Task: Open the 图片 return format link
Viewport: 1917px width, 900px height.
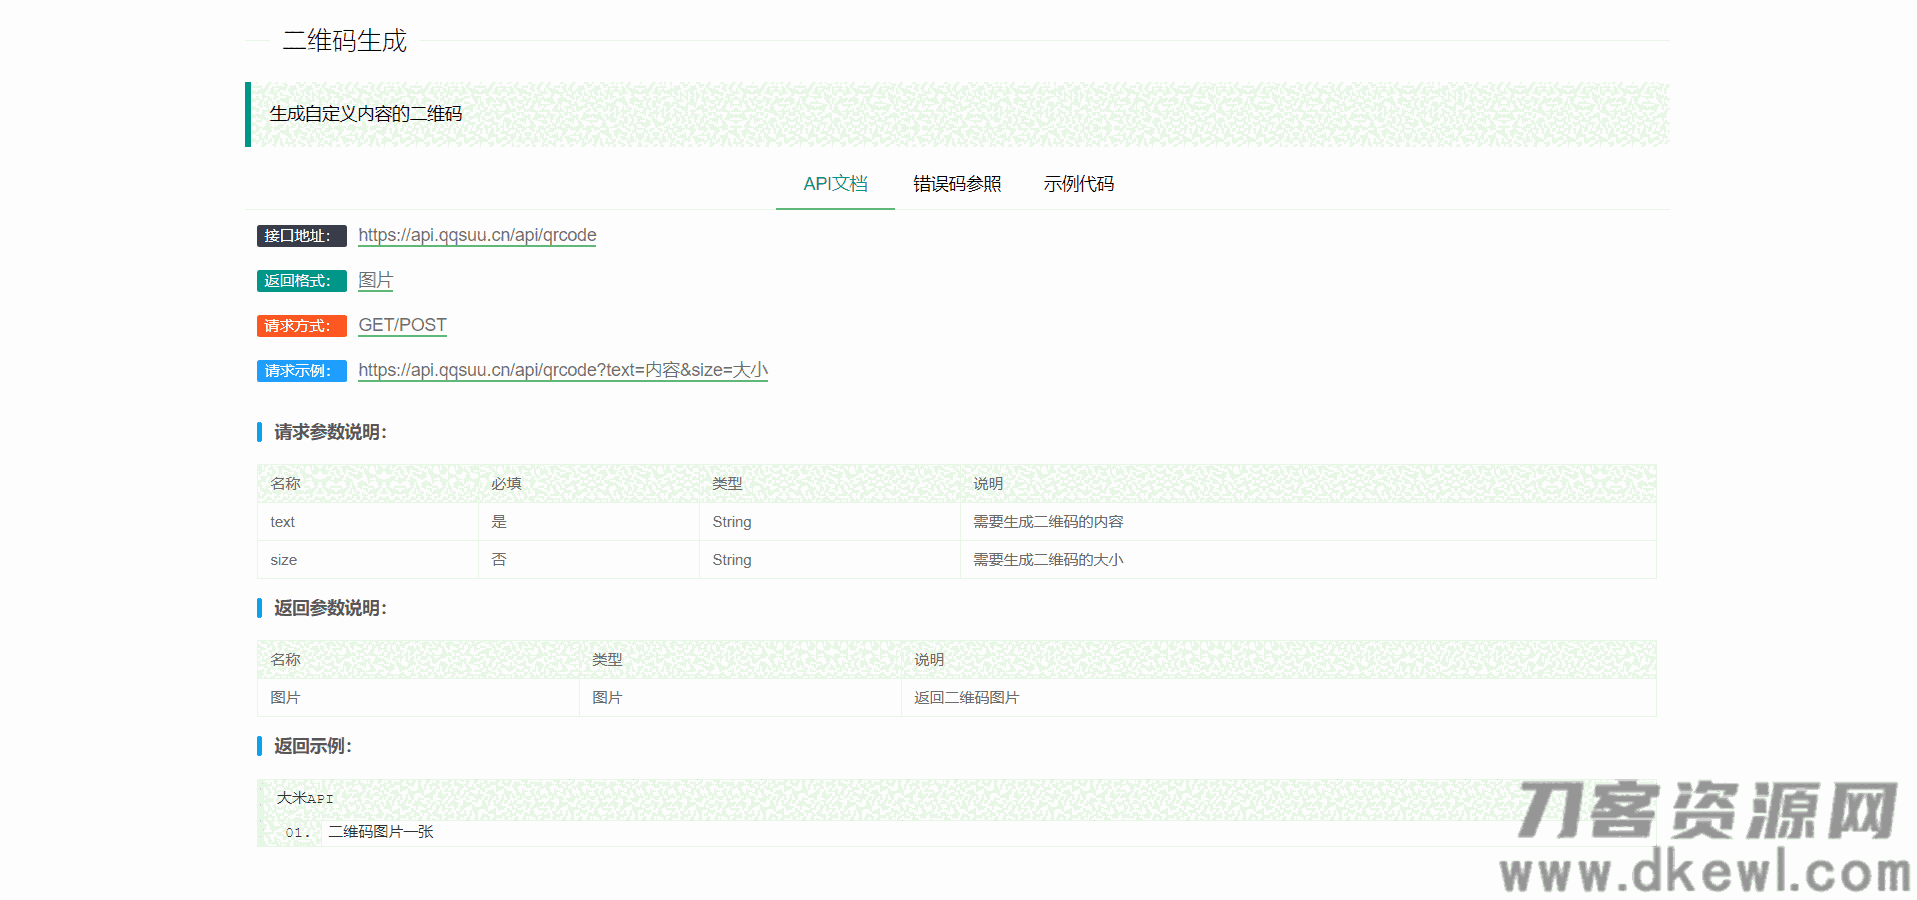Action: 375,281
